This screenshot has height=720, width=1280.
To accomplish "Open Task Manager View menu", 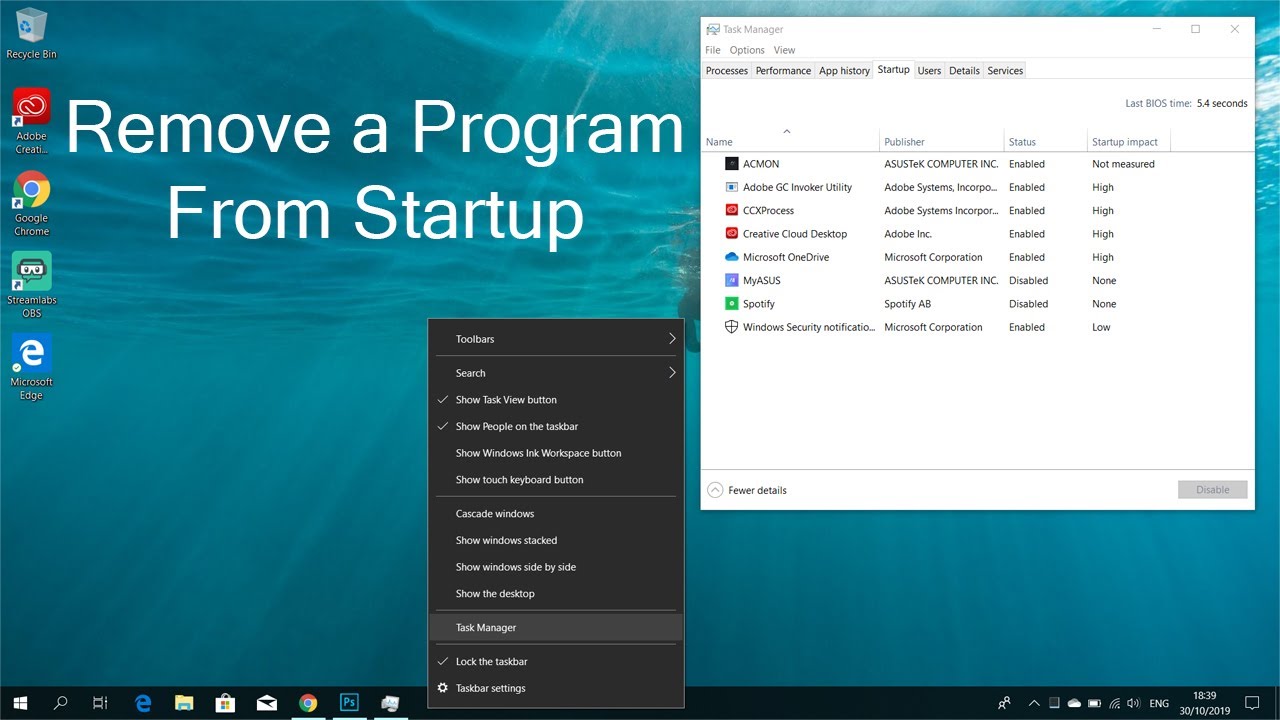I will pos(785,50).
